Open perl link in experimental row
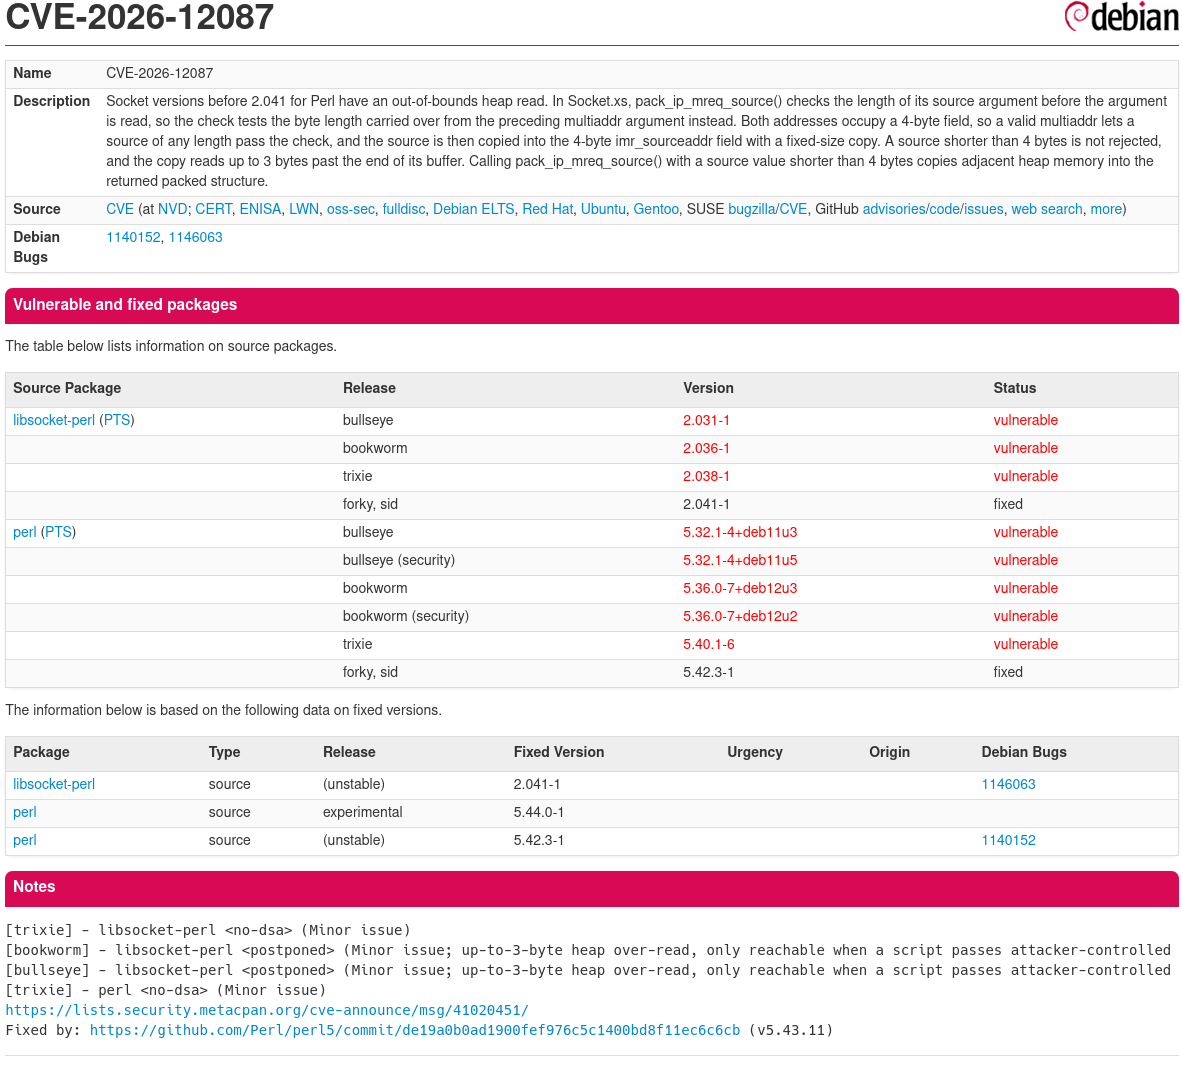 point(24,812)
